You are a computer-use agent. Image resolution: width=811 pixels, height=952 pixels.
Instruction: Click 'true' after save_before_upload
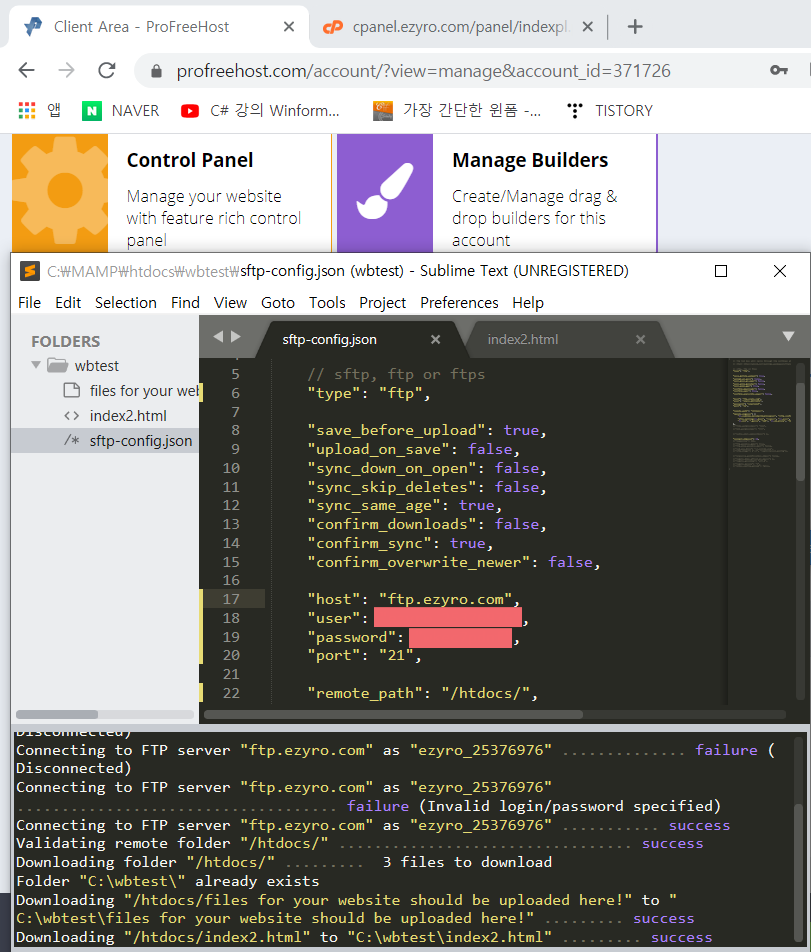pyautogui.click(x=521, y=430)
